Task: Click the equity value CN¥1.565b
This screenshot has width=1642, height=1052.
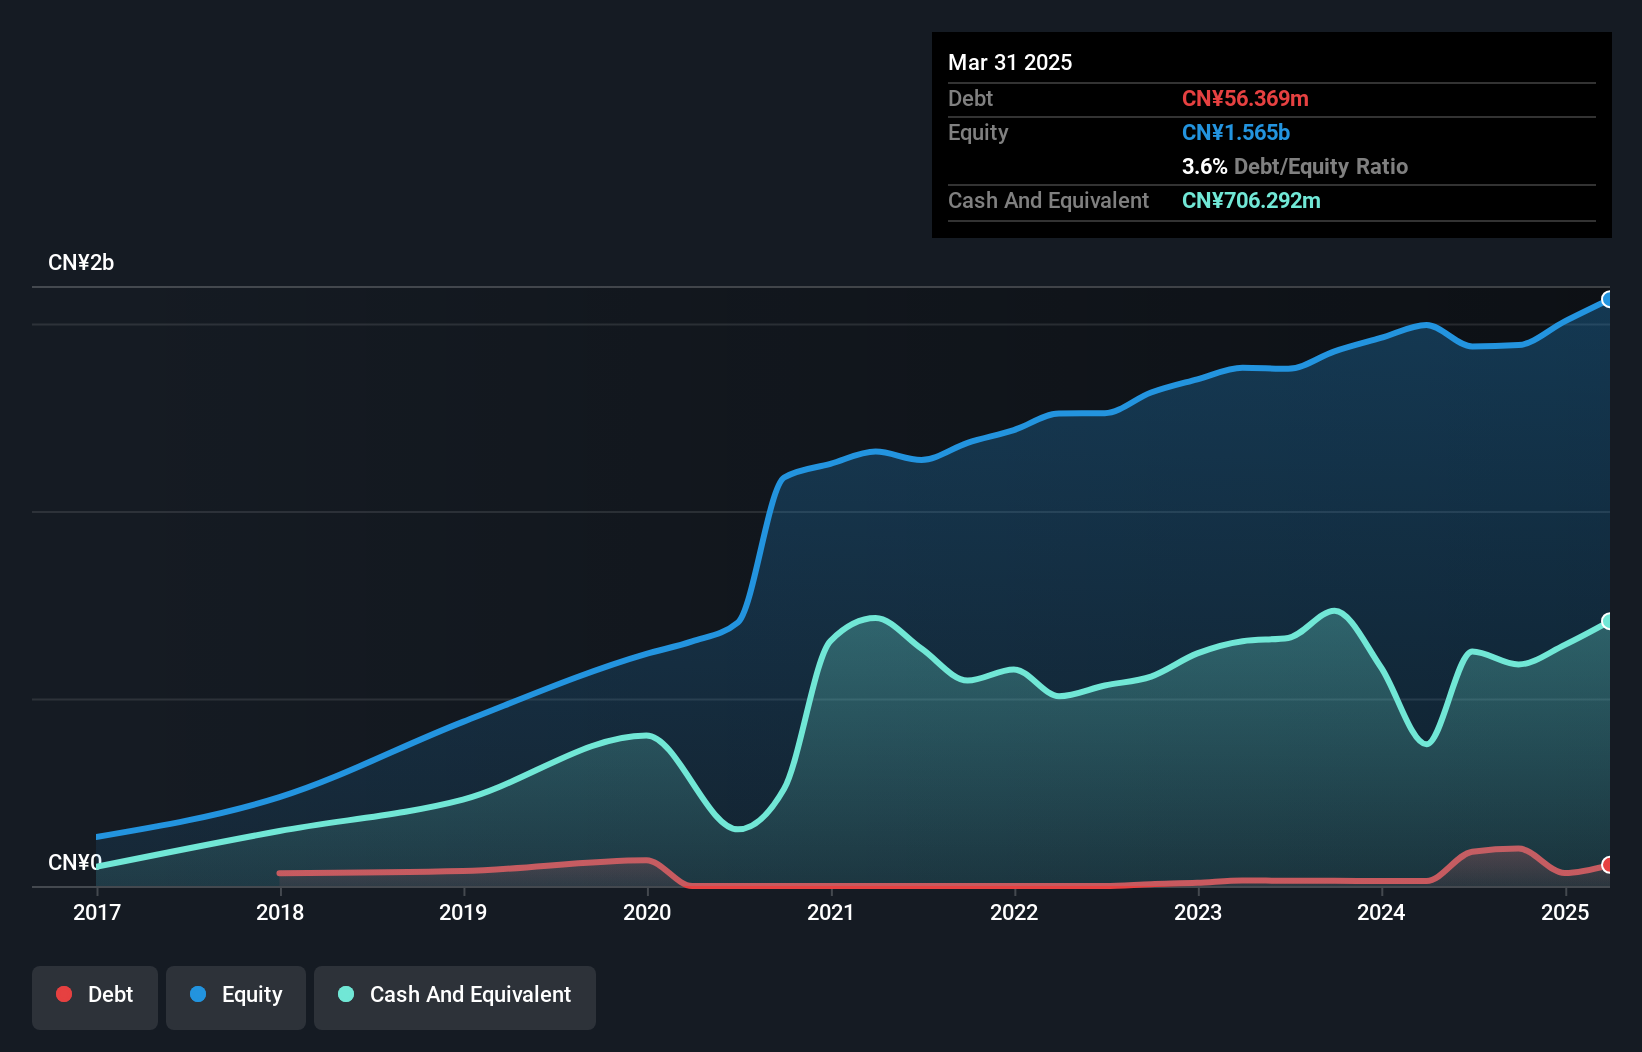Action: click(1236, 132)
